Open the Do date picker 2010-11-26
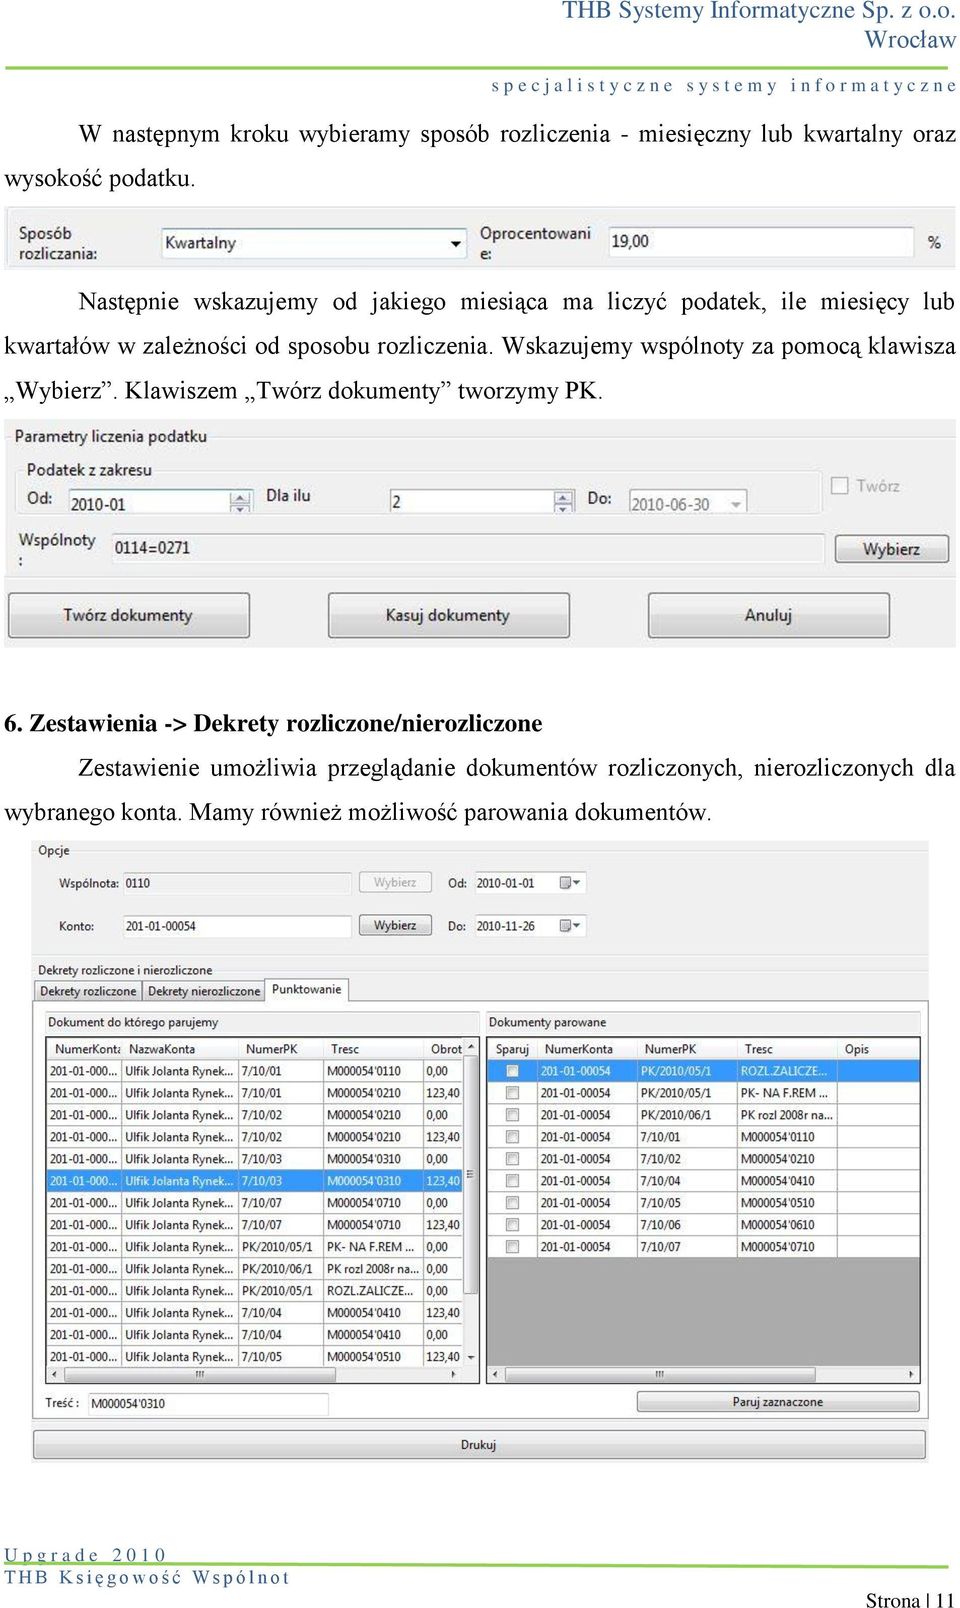The width and height of the screenshot is (960, 1608). click(569, 926)
